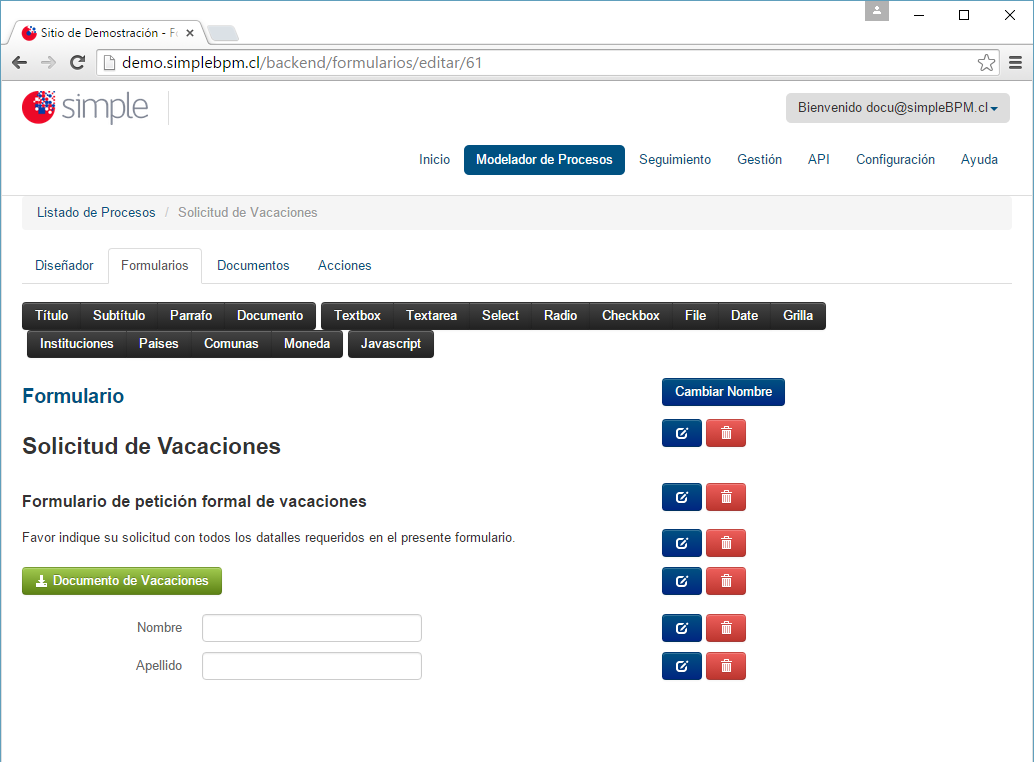Follow the Listado de Procesos breadcrumb
Viewport: 1034px width, 762px height.
tap(96, 212)
